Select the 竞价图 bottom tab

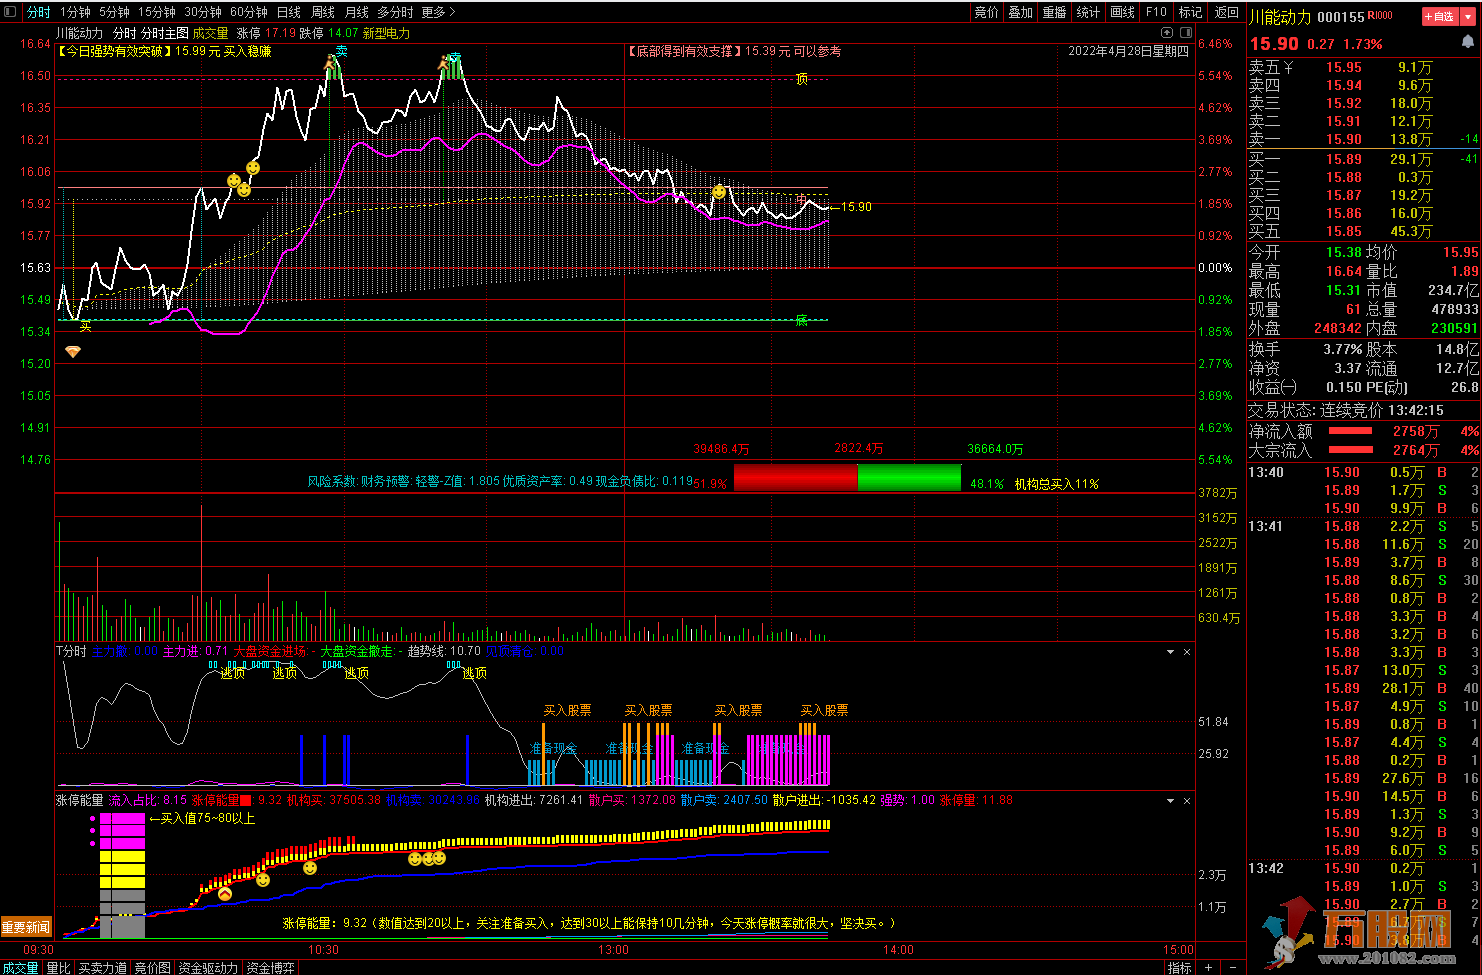coord(152,968)
